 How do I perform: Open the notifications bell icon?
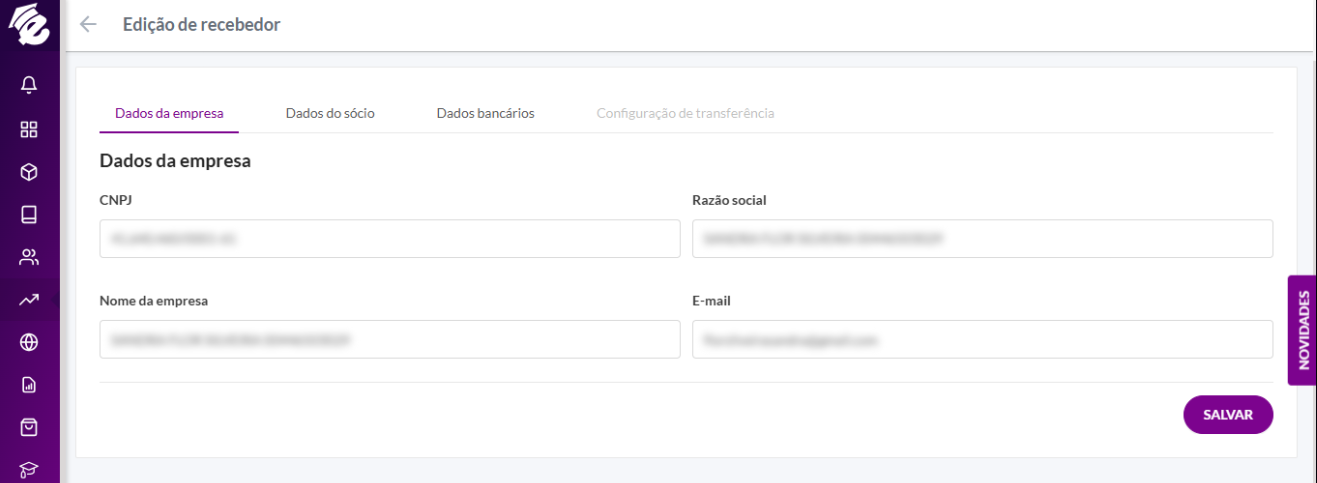tap(29, 86)
